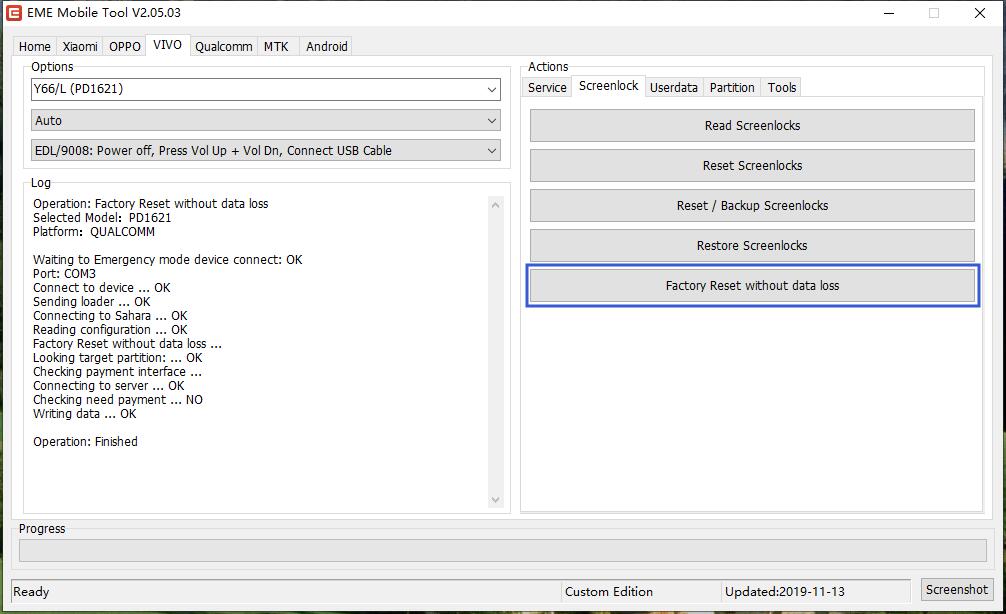
Task: Select the Partition actions tab
Action: [732, 88]
